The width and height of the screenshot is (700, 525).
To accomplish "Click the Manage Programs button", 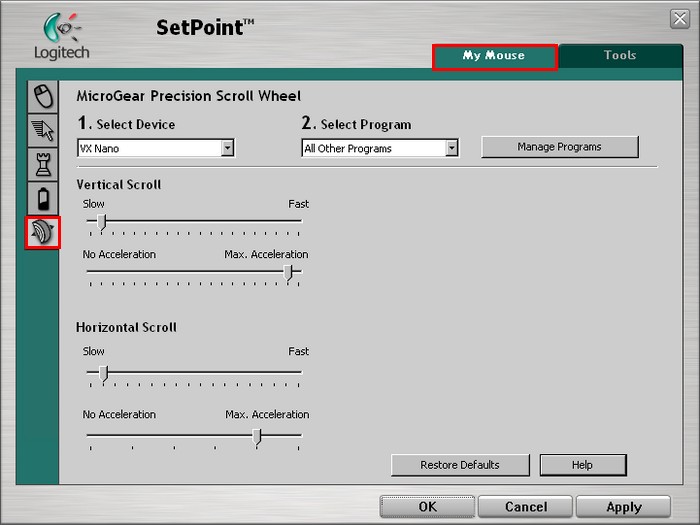I will click(x=560, y=147).
